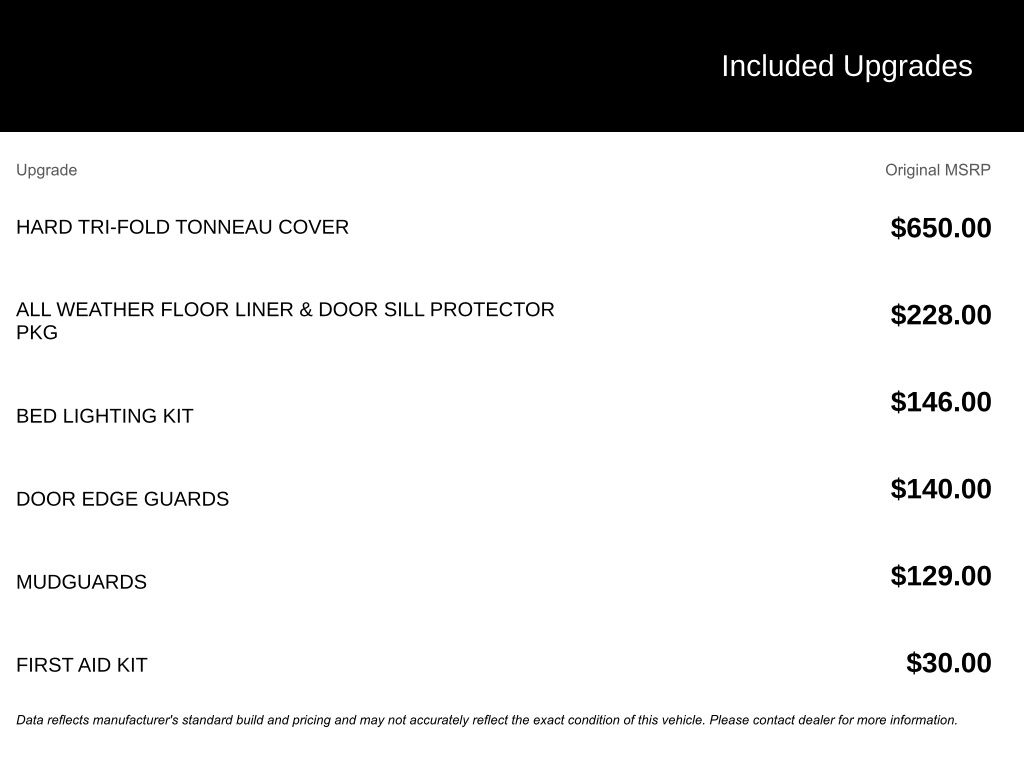Select the BED LIGHTING KIT item
Screen dimensions: 1024x768
(x=104, y=415)
